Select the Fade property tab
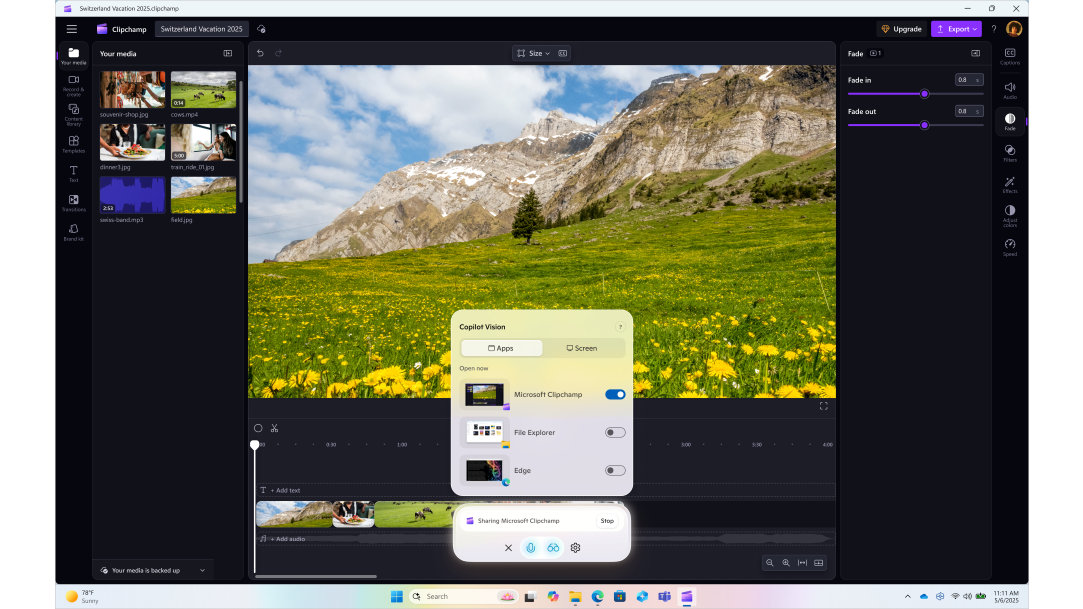The image size is (1083, 609). click(1010, 122)
